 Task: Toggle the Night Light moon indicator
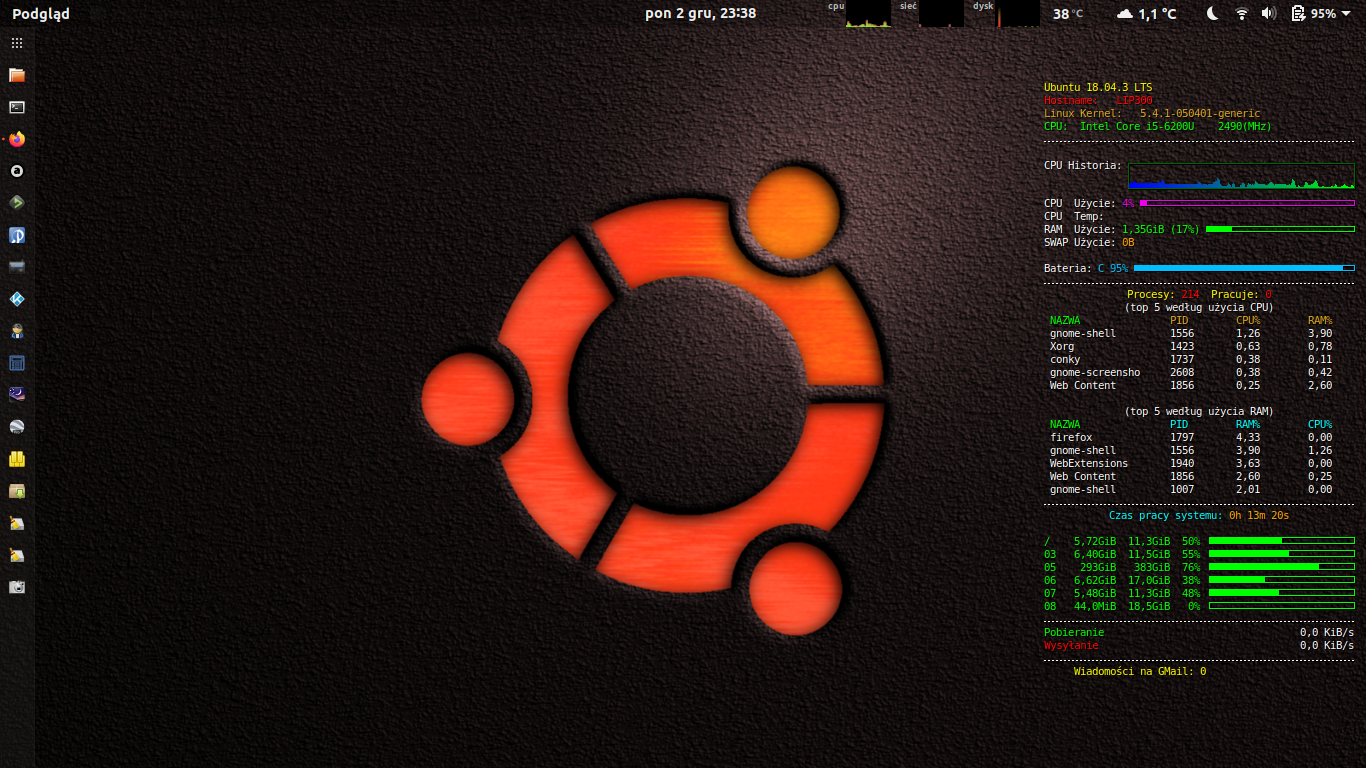(1213, 13)
